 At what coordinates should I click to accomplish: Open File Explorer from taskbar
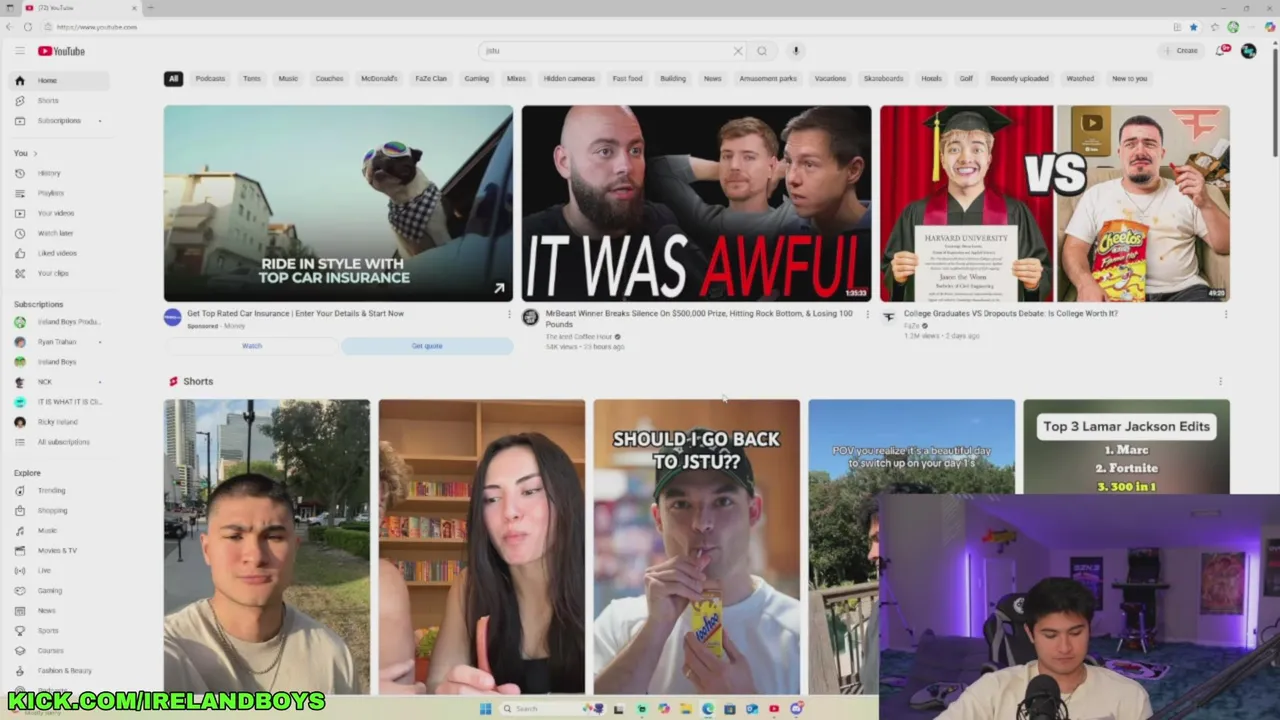click(686, 709)
